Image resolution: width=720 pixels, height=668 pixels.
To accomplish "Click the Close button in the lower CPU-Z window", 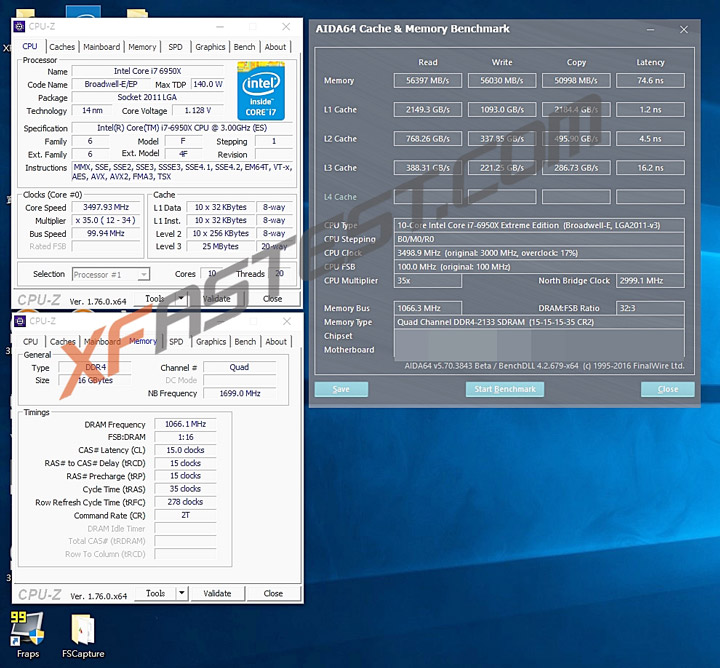I will pyautogui.click(x=273, y=593).
